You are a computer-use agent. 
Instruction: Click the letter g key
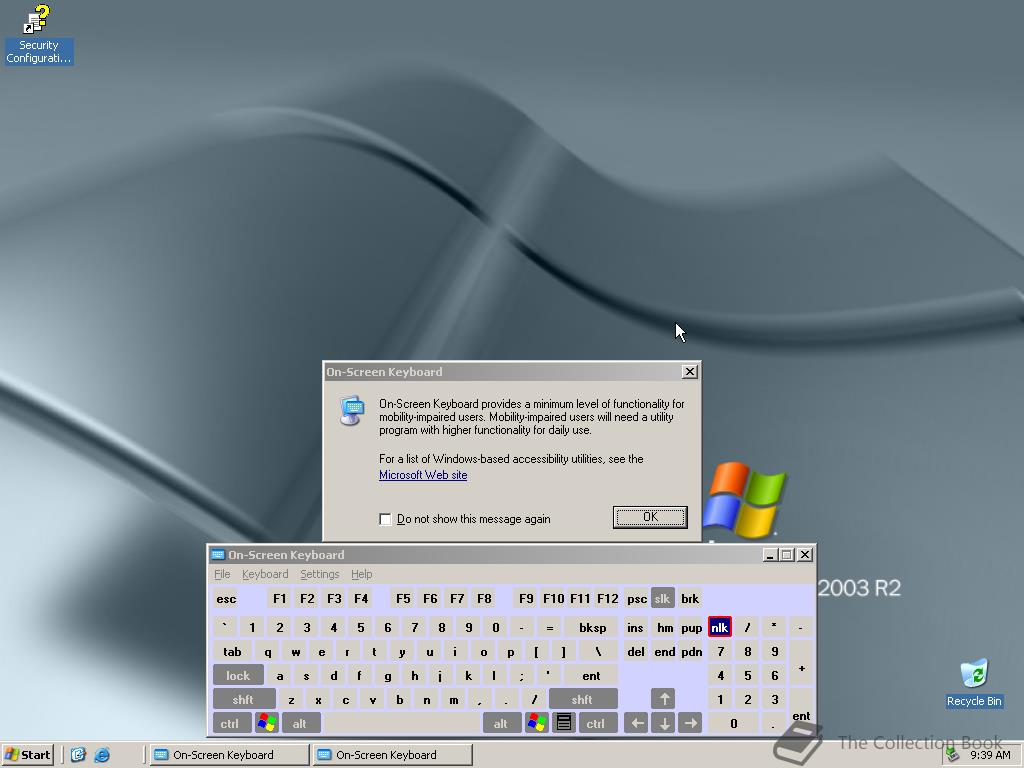click(387, 675)
